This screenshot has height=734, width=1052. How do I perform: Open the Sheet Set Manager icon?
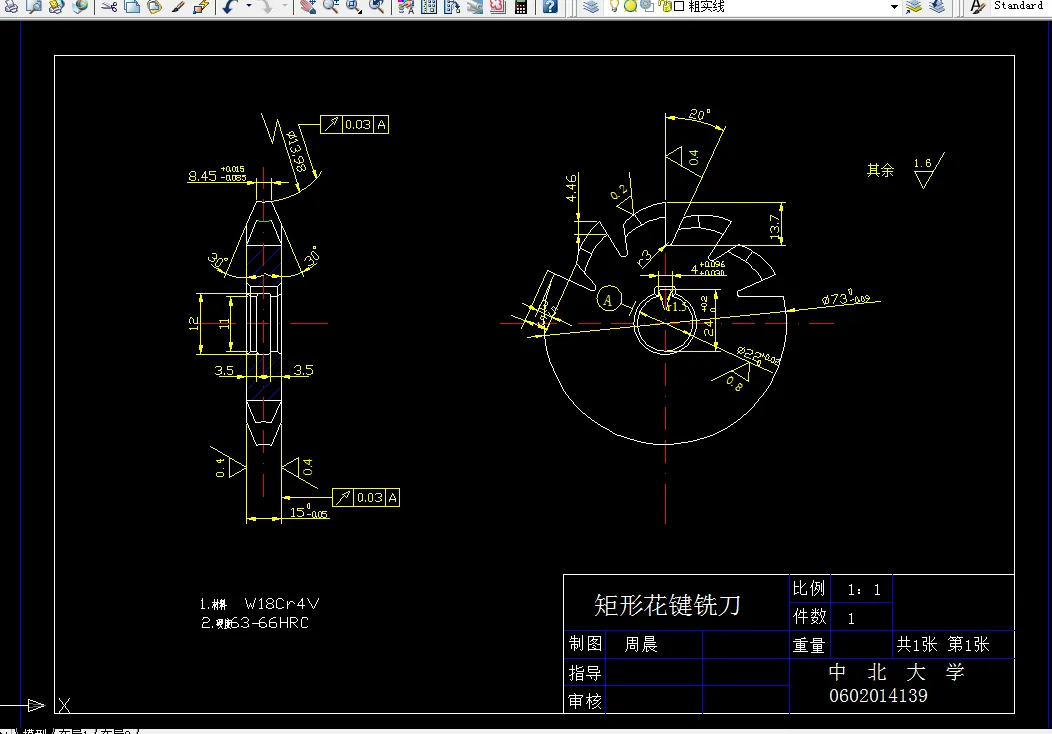(474, 7)
